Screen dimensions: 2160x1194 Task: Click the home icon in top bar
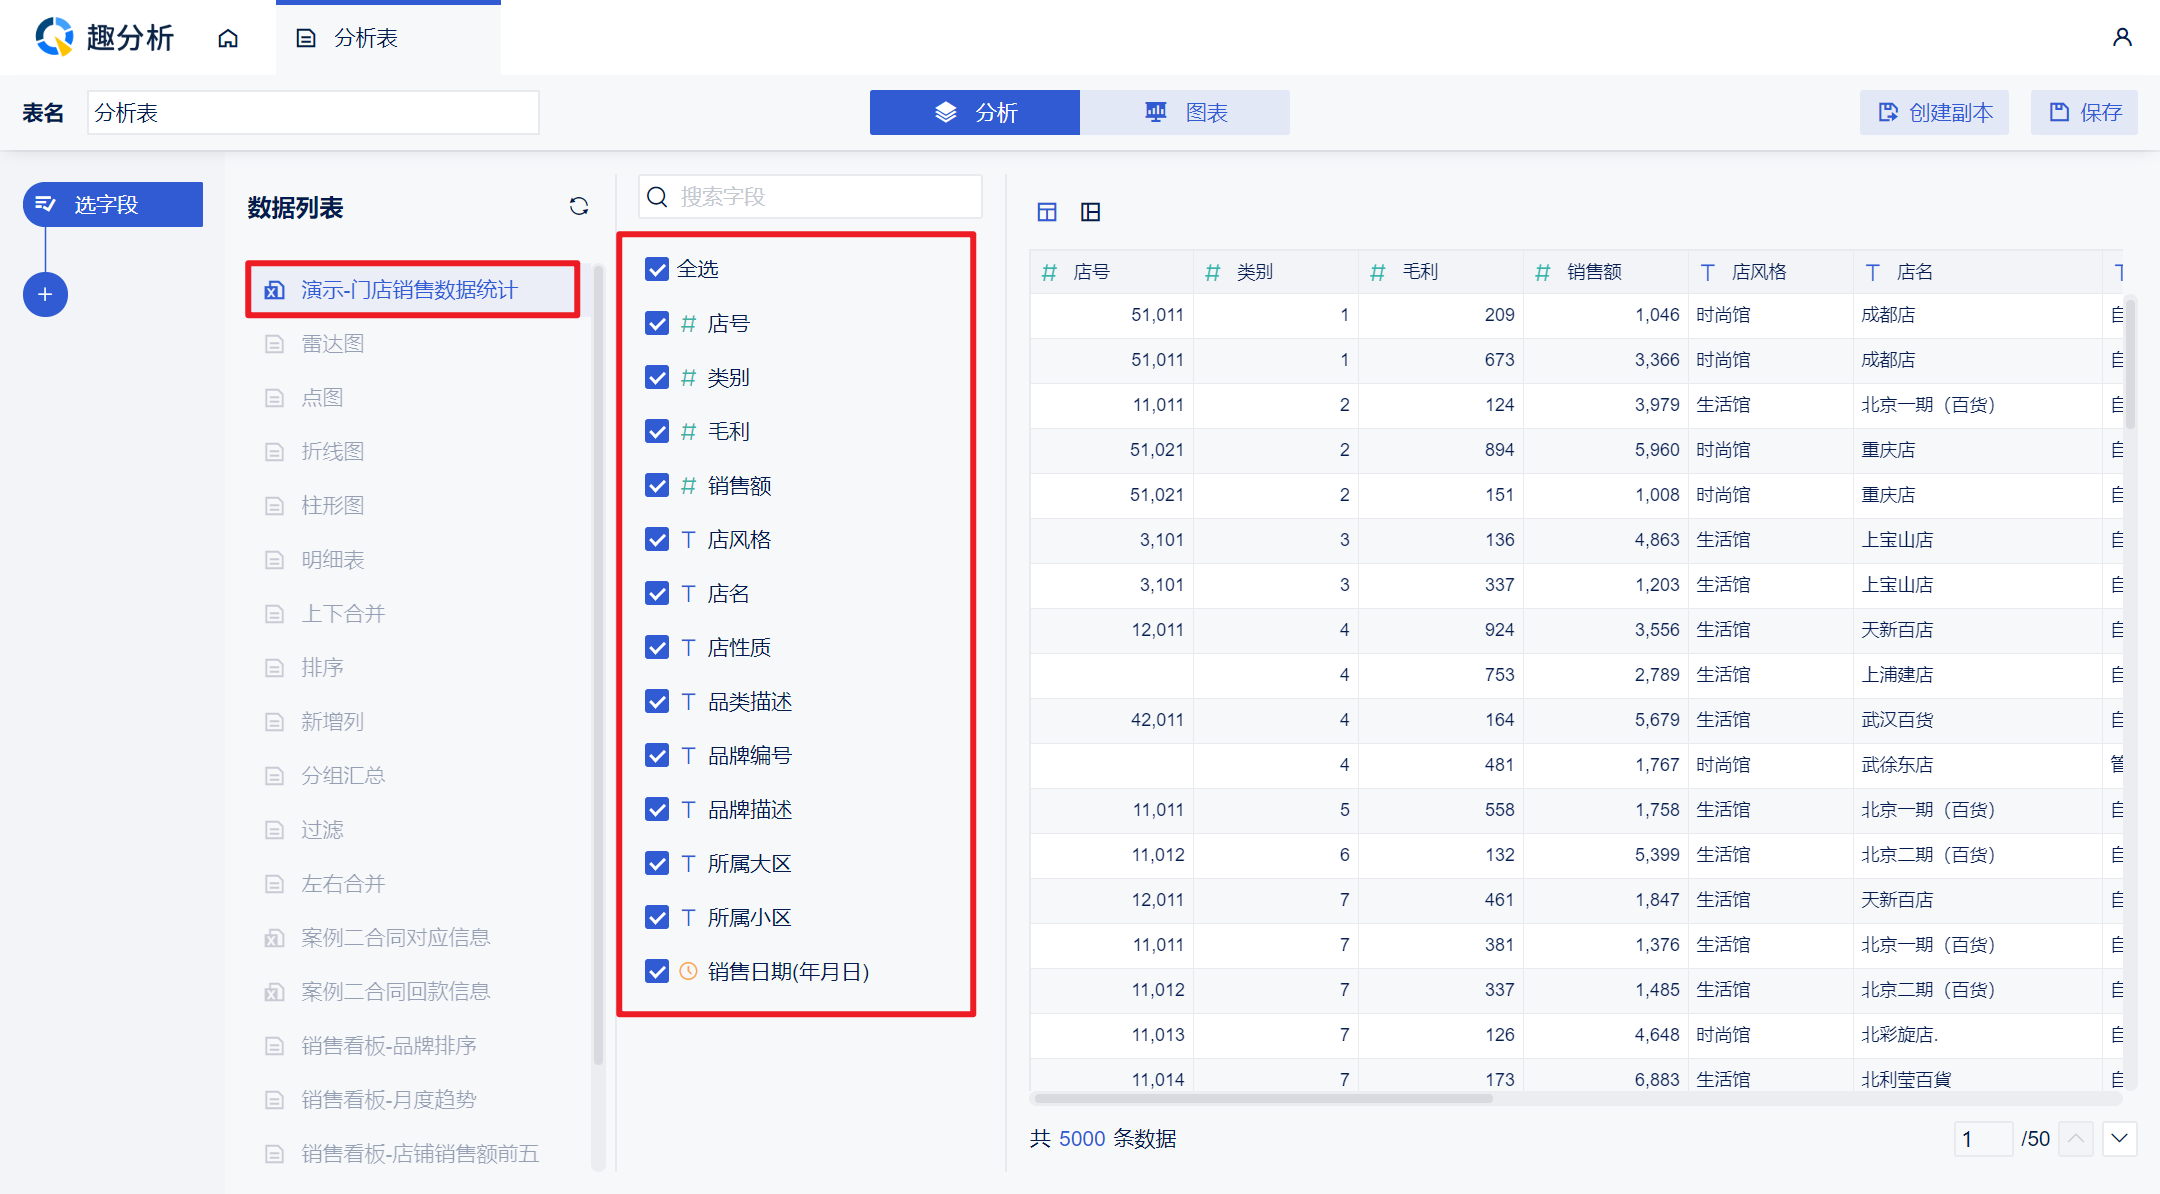coord(228,38)
